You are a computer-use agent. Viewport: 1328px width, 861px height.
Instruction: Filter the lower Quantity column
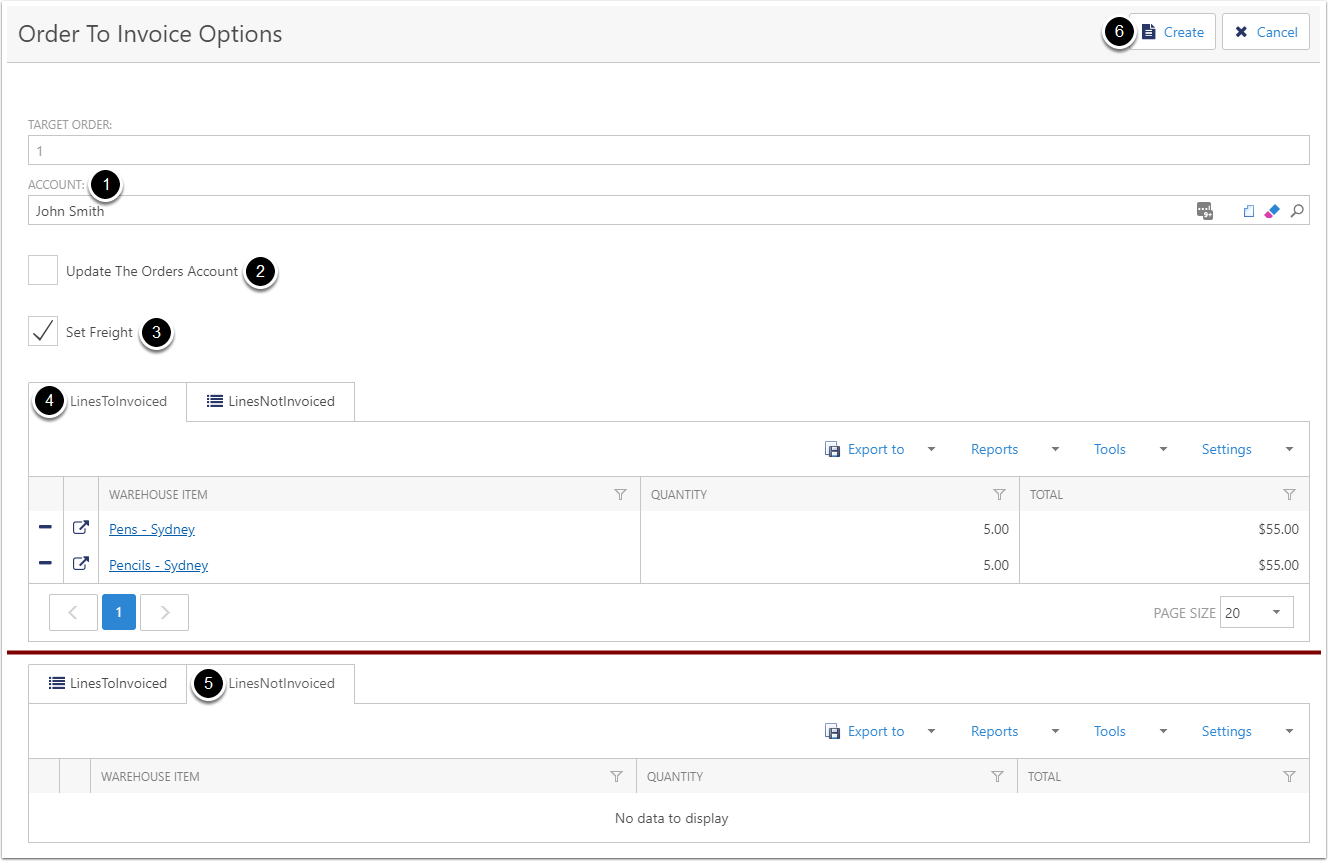coord(997,776)
